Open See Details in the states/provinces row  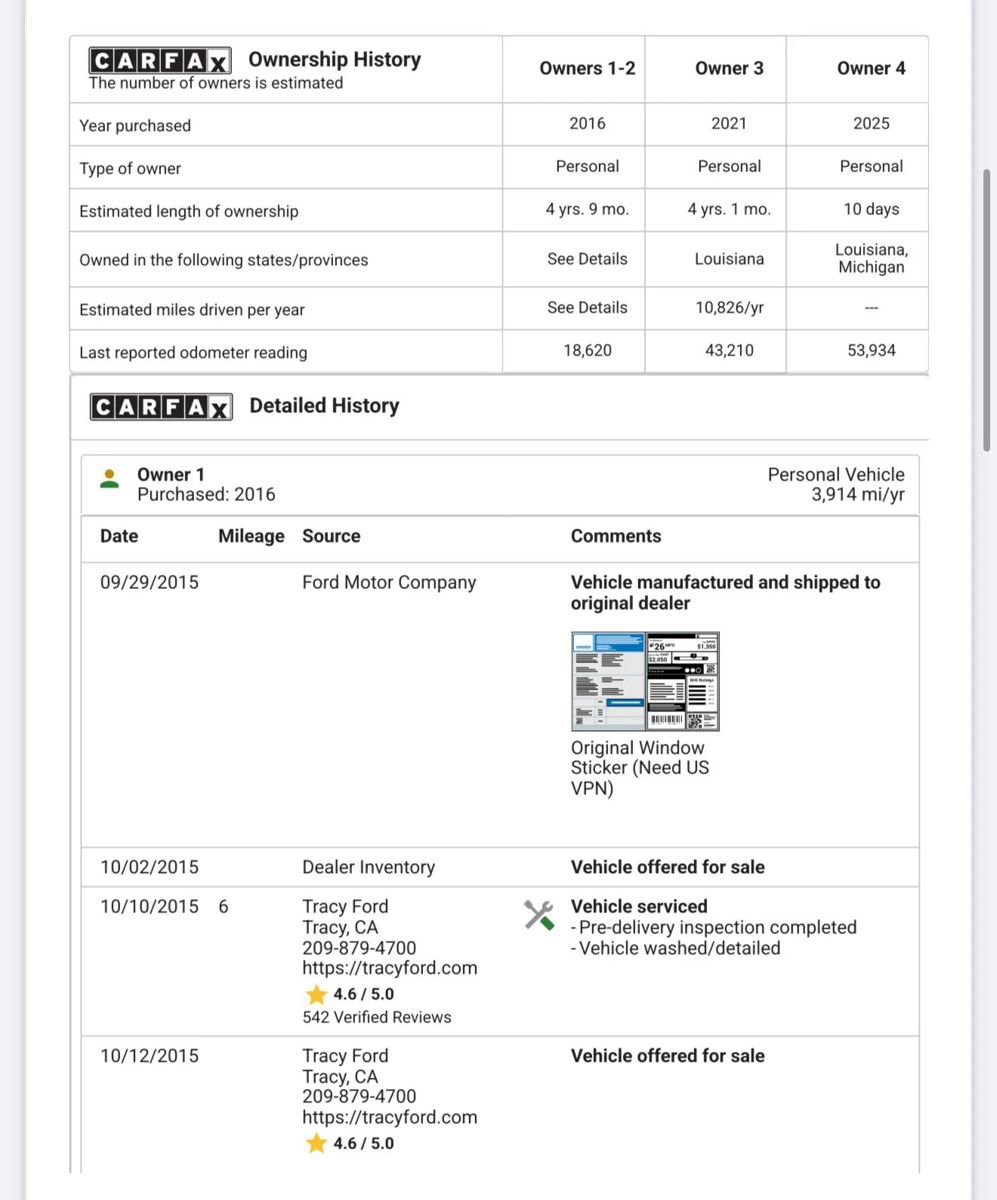click(x=587, y=259)
